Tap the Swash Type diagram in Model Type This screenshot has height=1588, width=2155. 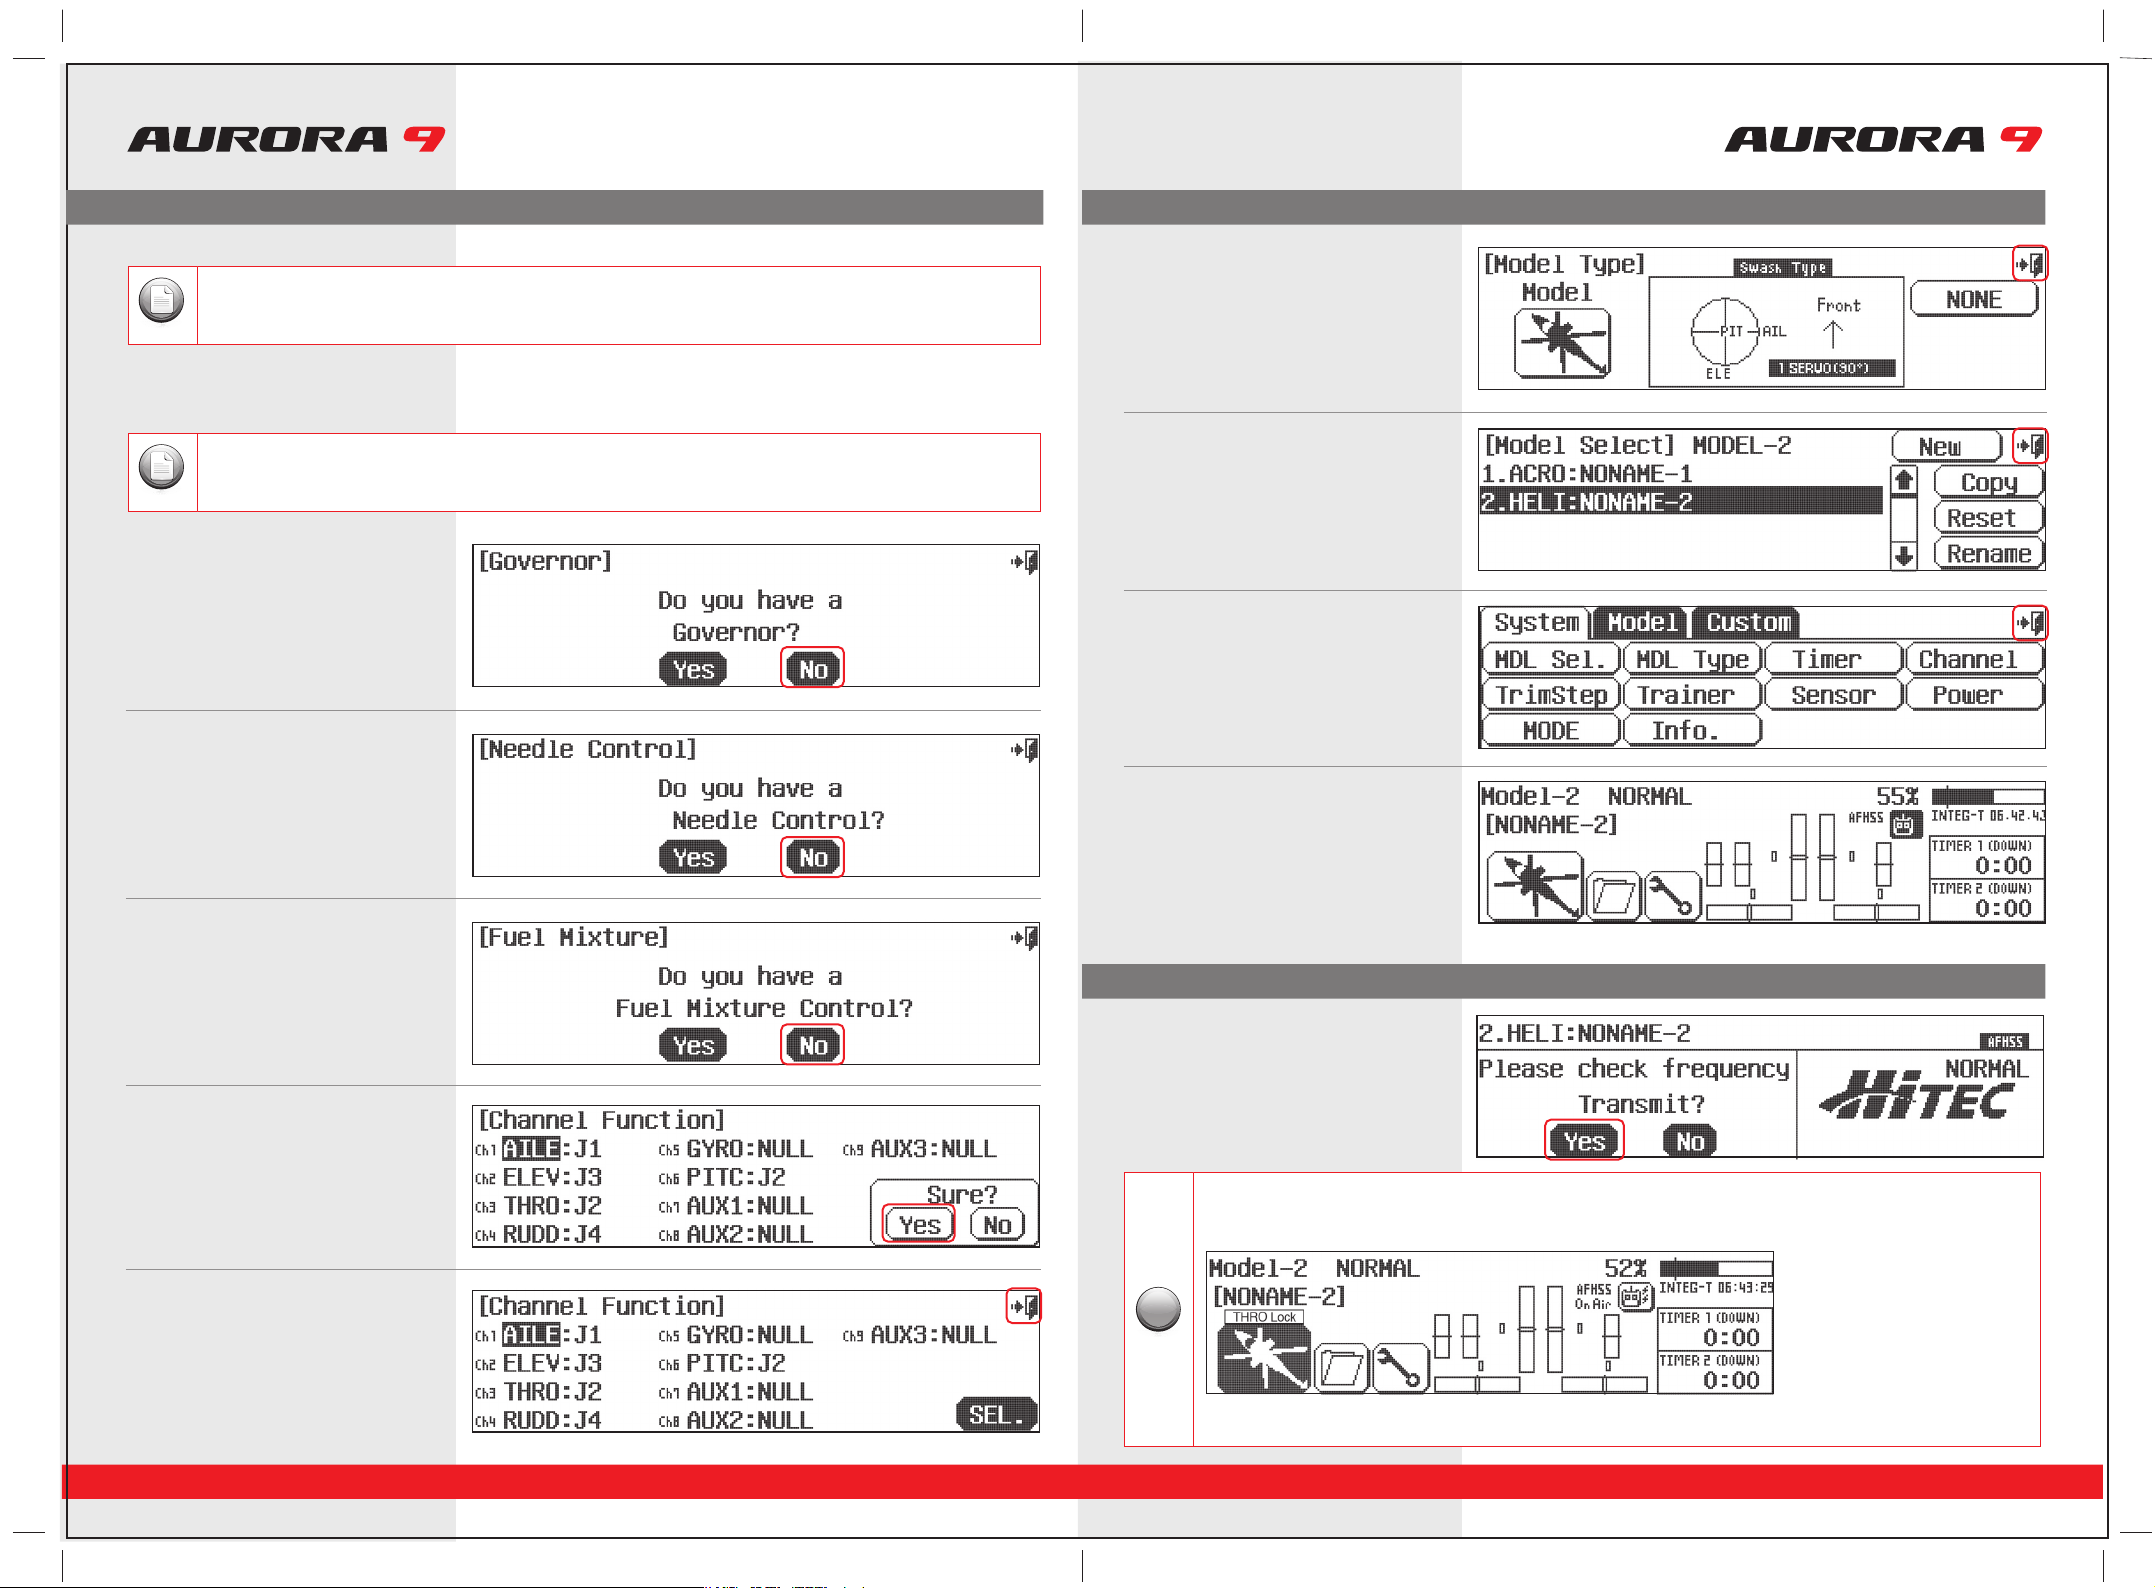(1776, 332)
